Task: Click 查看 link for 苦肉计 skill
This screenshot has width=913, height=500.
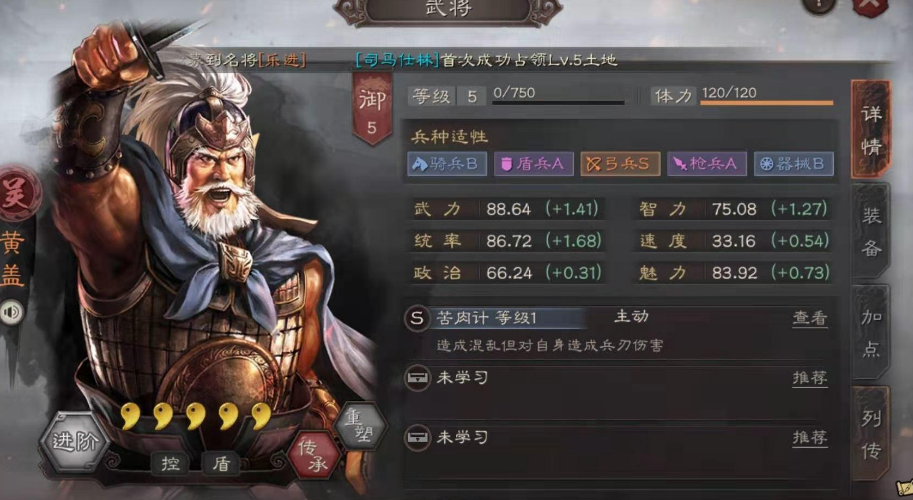Action: [x=810, y=318]
